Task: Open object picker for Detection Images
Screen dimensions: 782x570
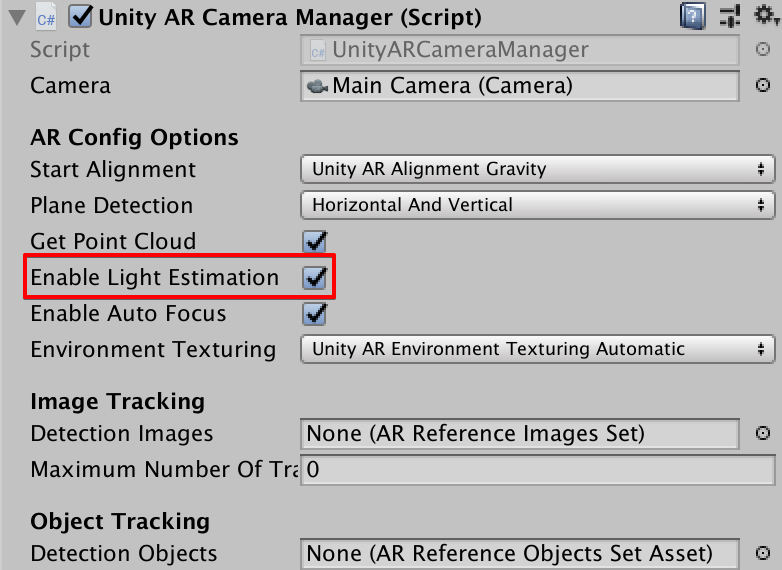Action: point(763,433)
